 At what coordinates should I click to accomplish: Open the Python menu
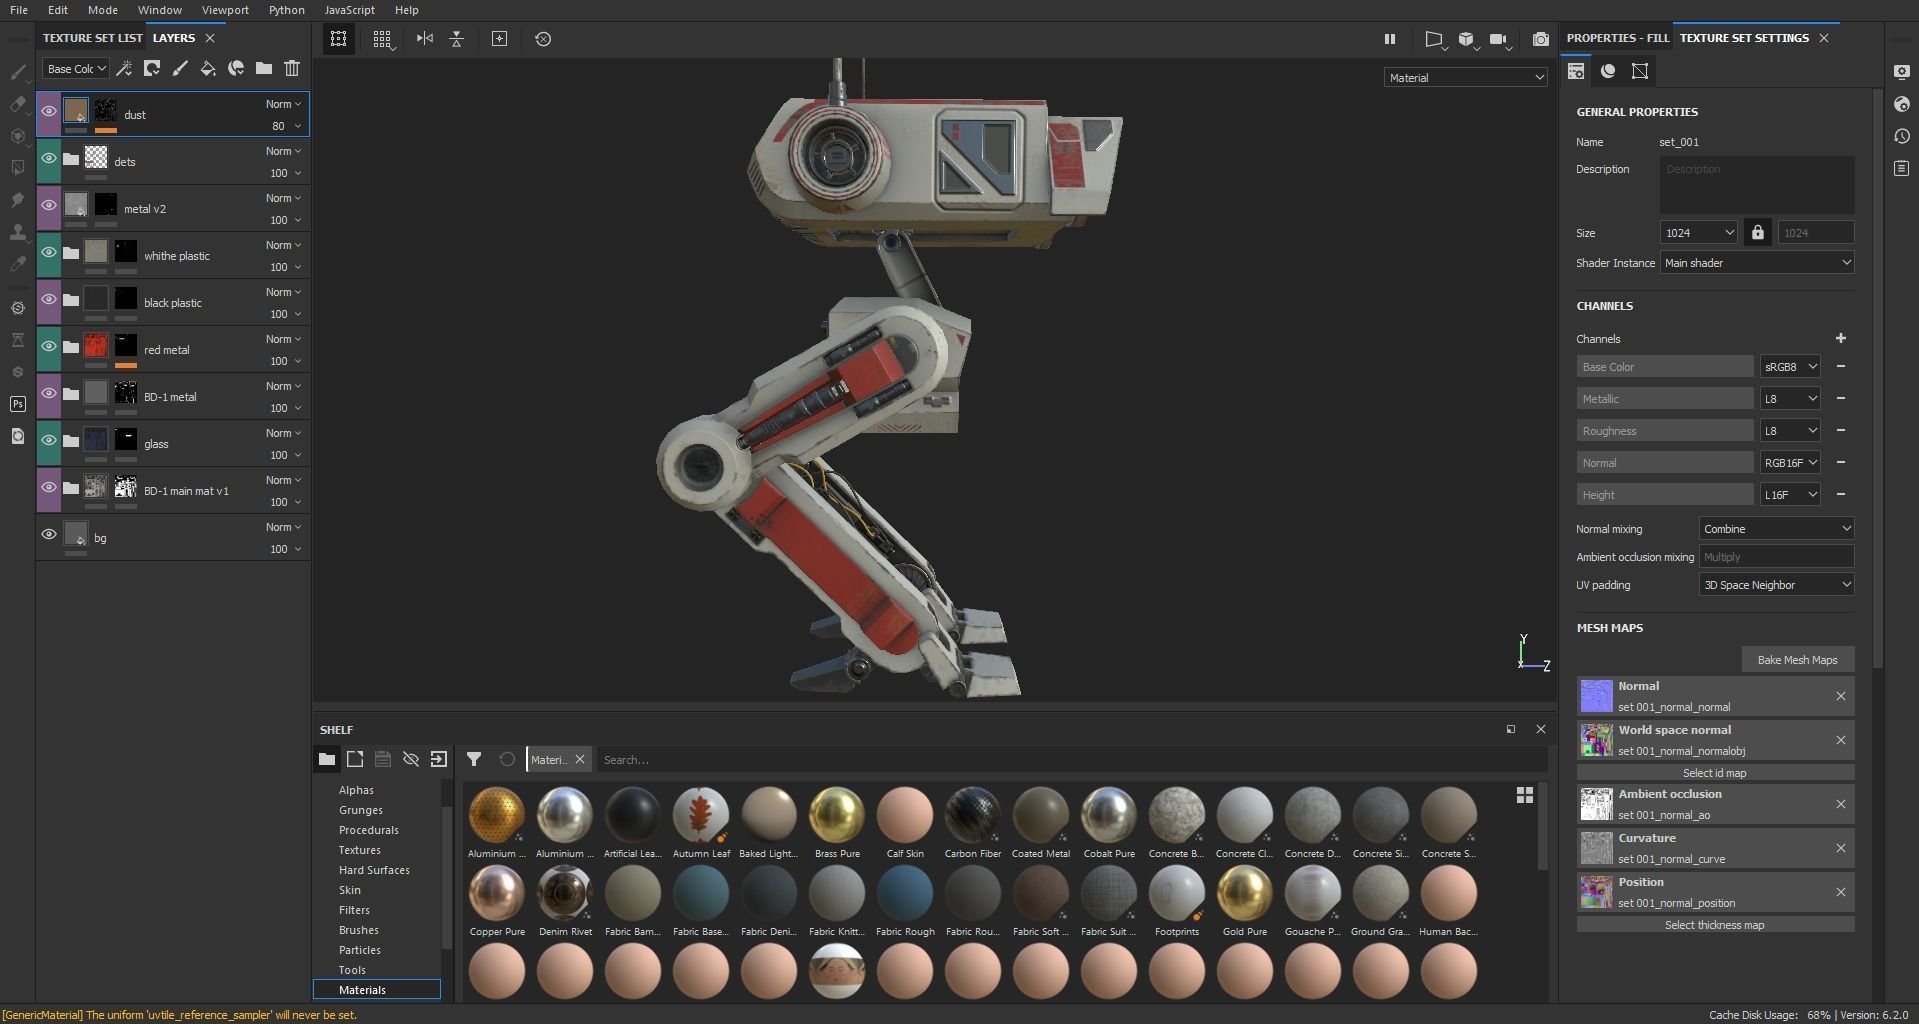click(287, 10)
